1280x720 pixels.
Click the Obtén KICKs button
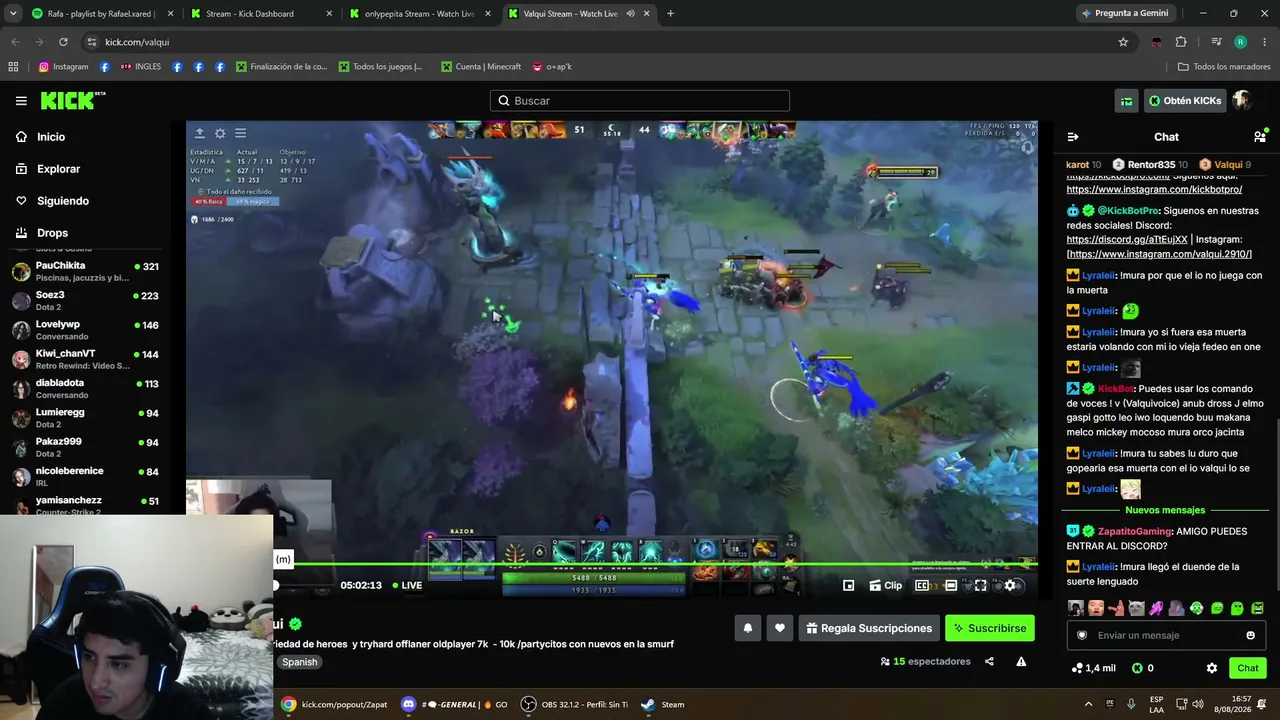click(x=1185, y=101)
